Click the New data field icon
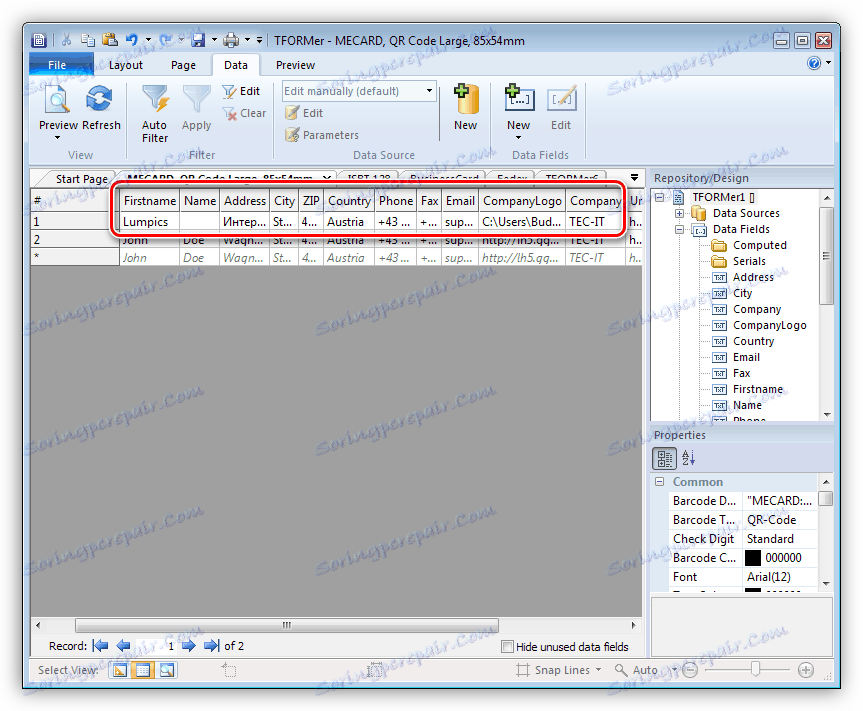 519,98
